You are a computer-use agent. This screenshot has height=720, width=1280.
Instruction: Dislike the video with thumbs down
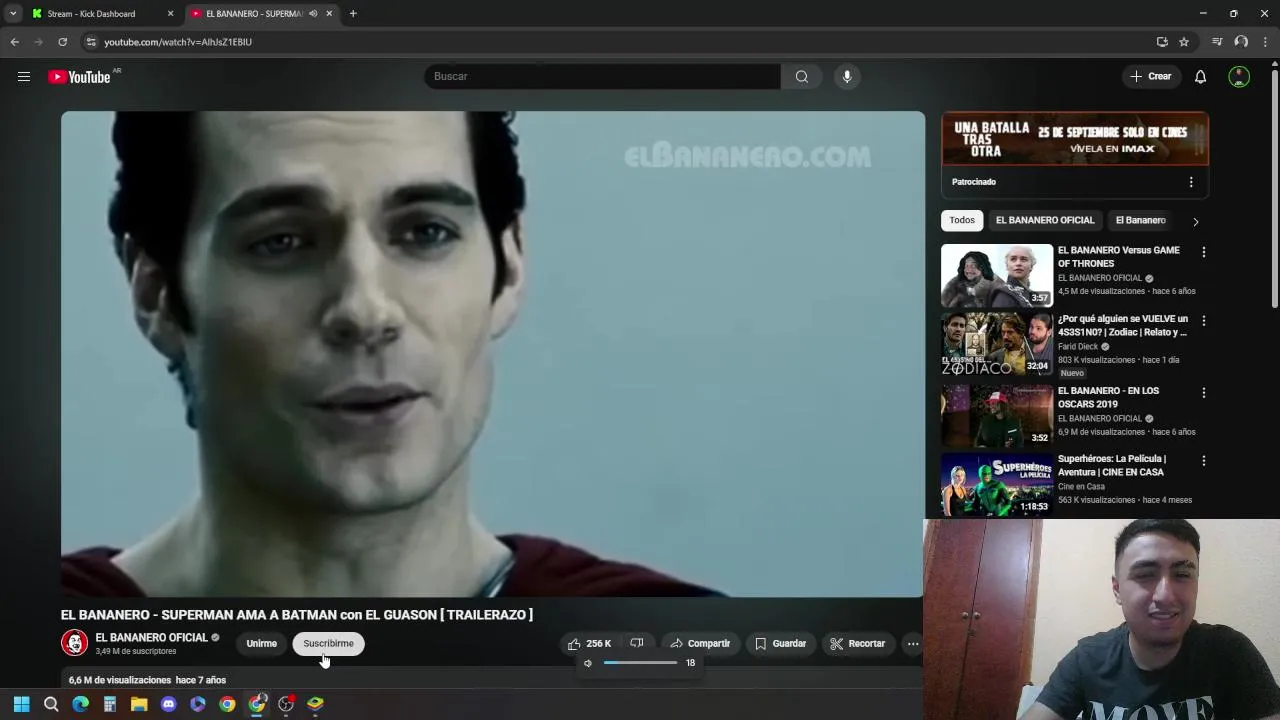click(637, 643)
